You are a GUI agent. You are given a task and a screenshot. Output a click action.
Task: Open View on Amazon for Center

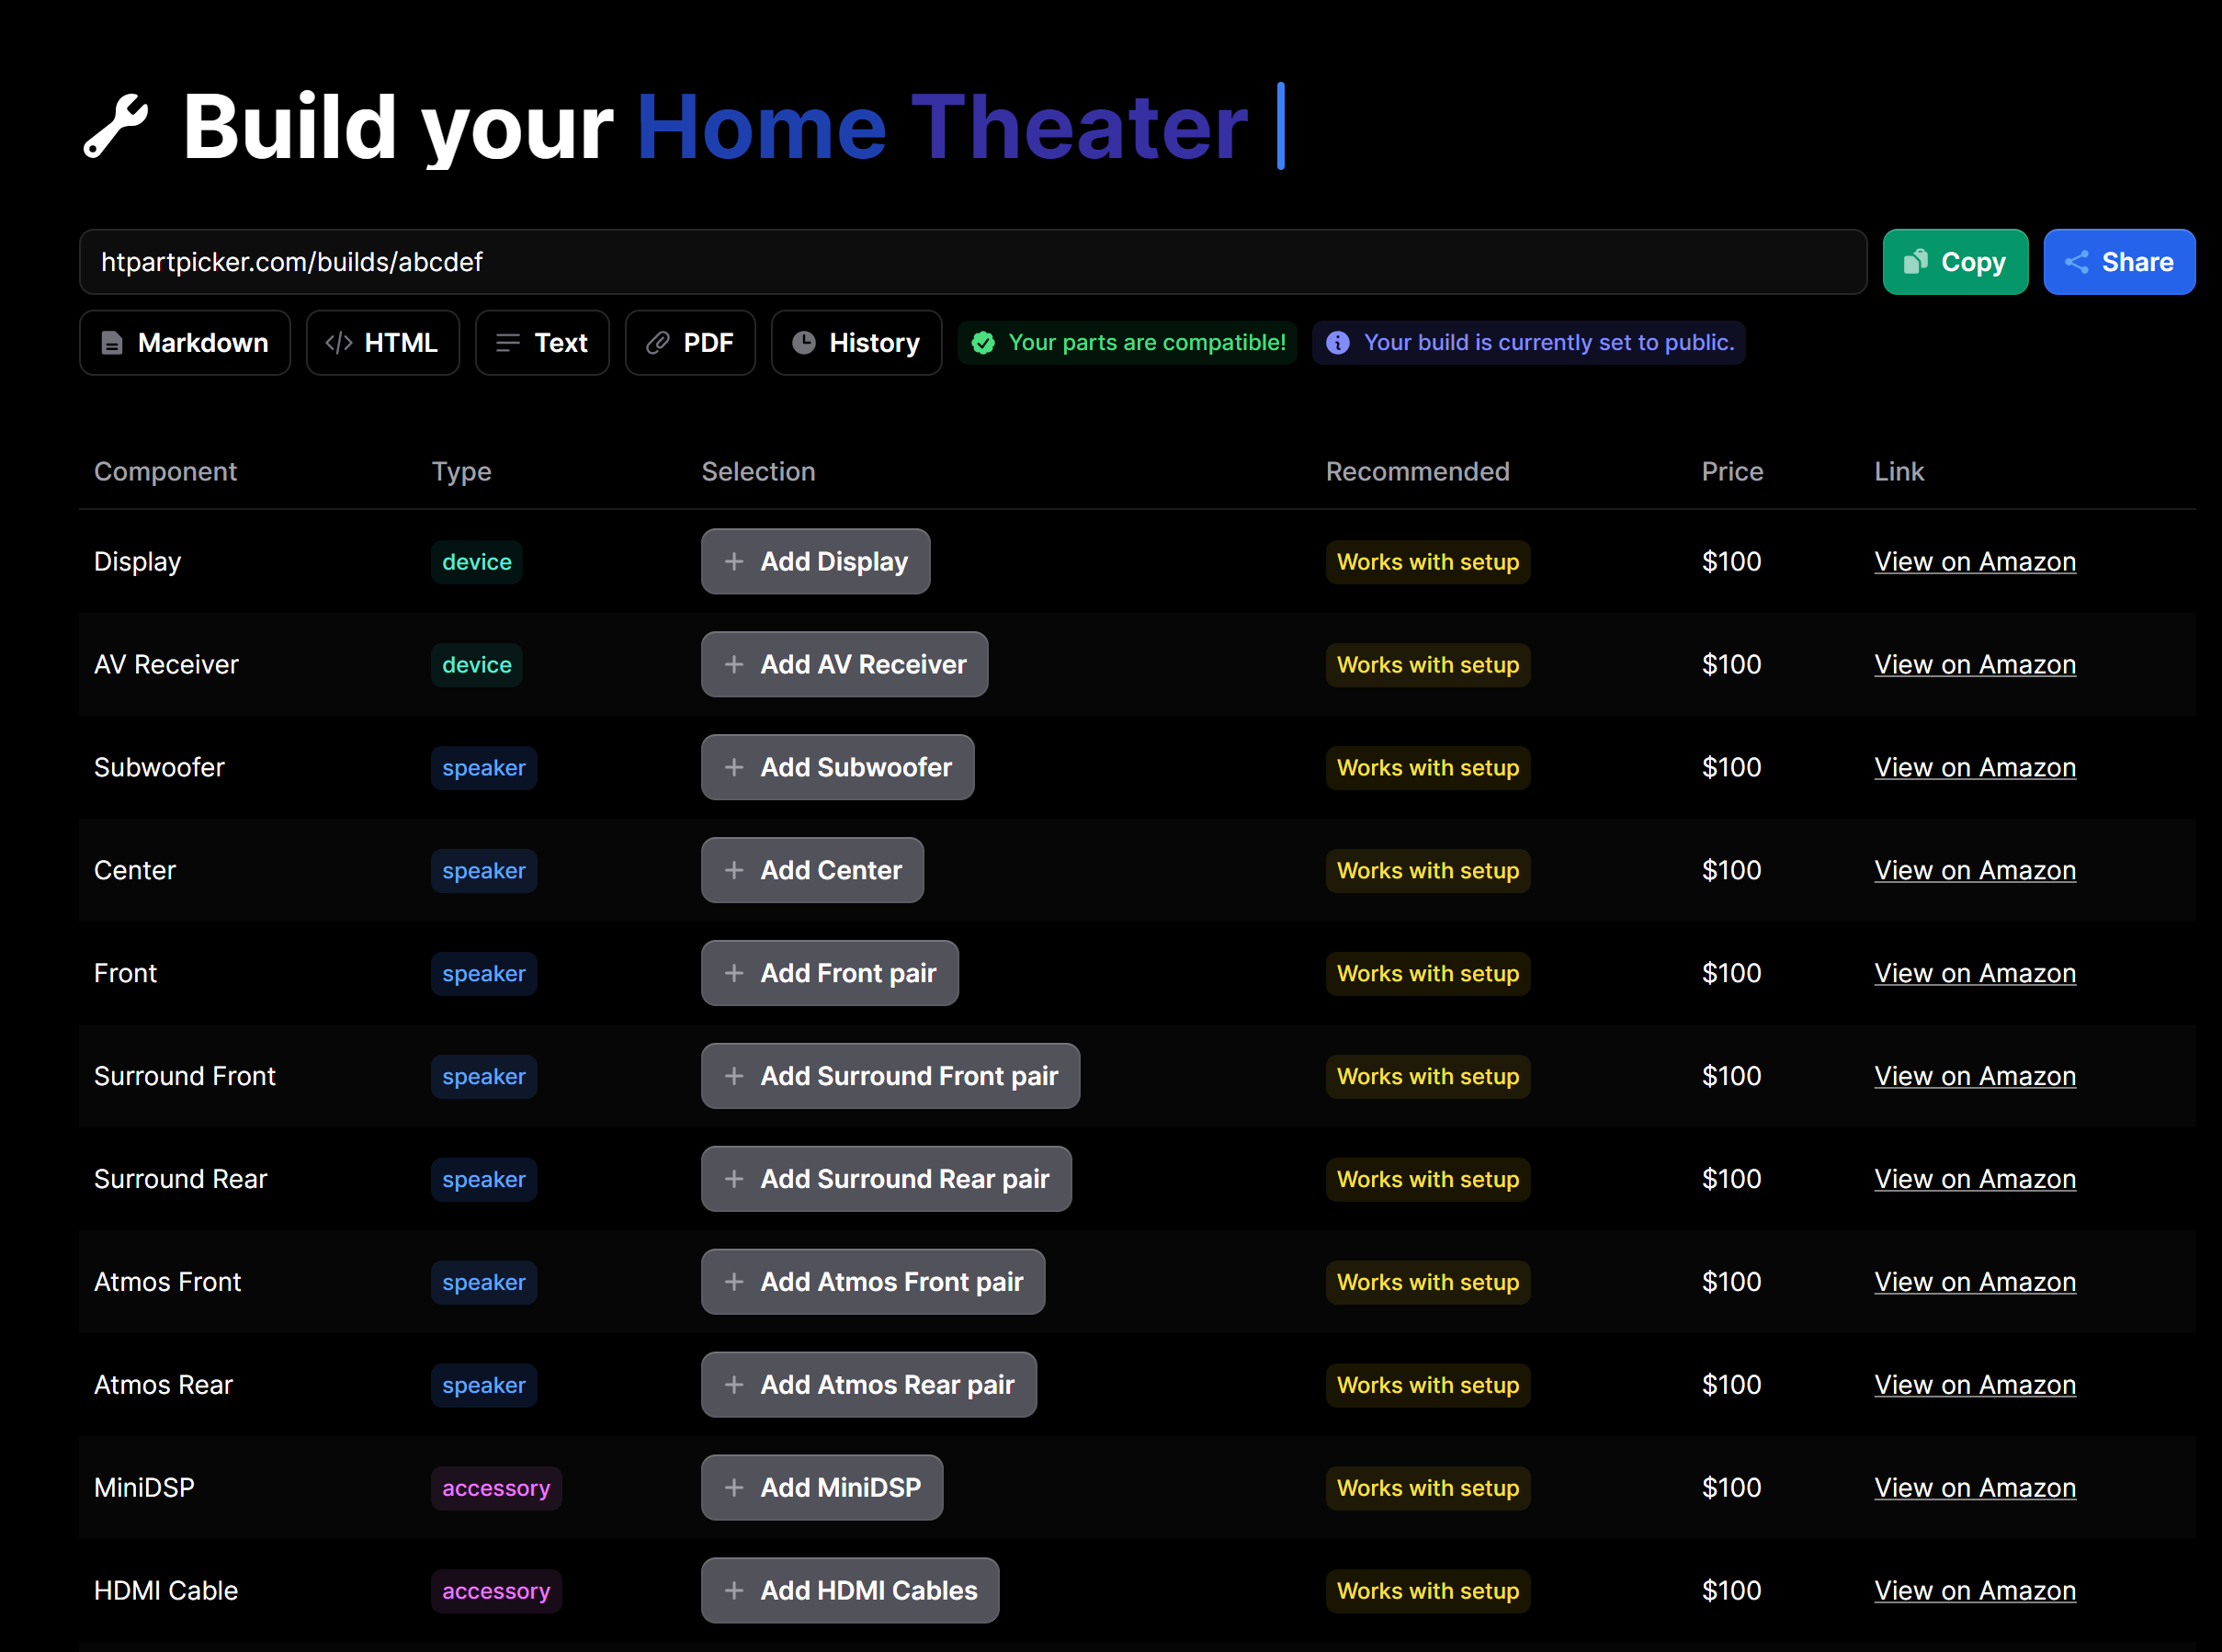coord(1975,871)
